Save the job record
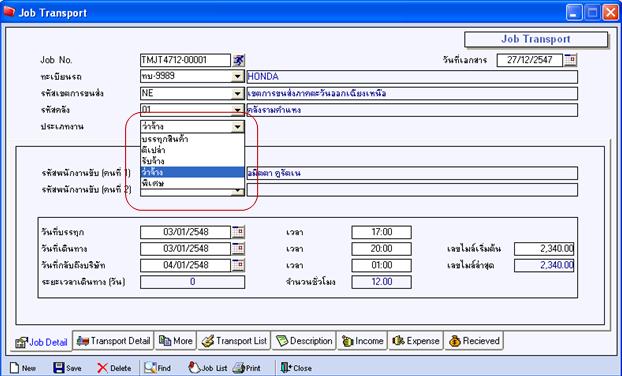 67,368
